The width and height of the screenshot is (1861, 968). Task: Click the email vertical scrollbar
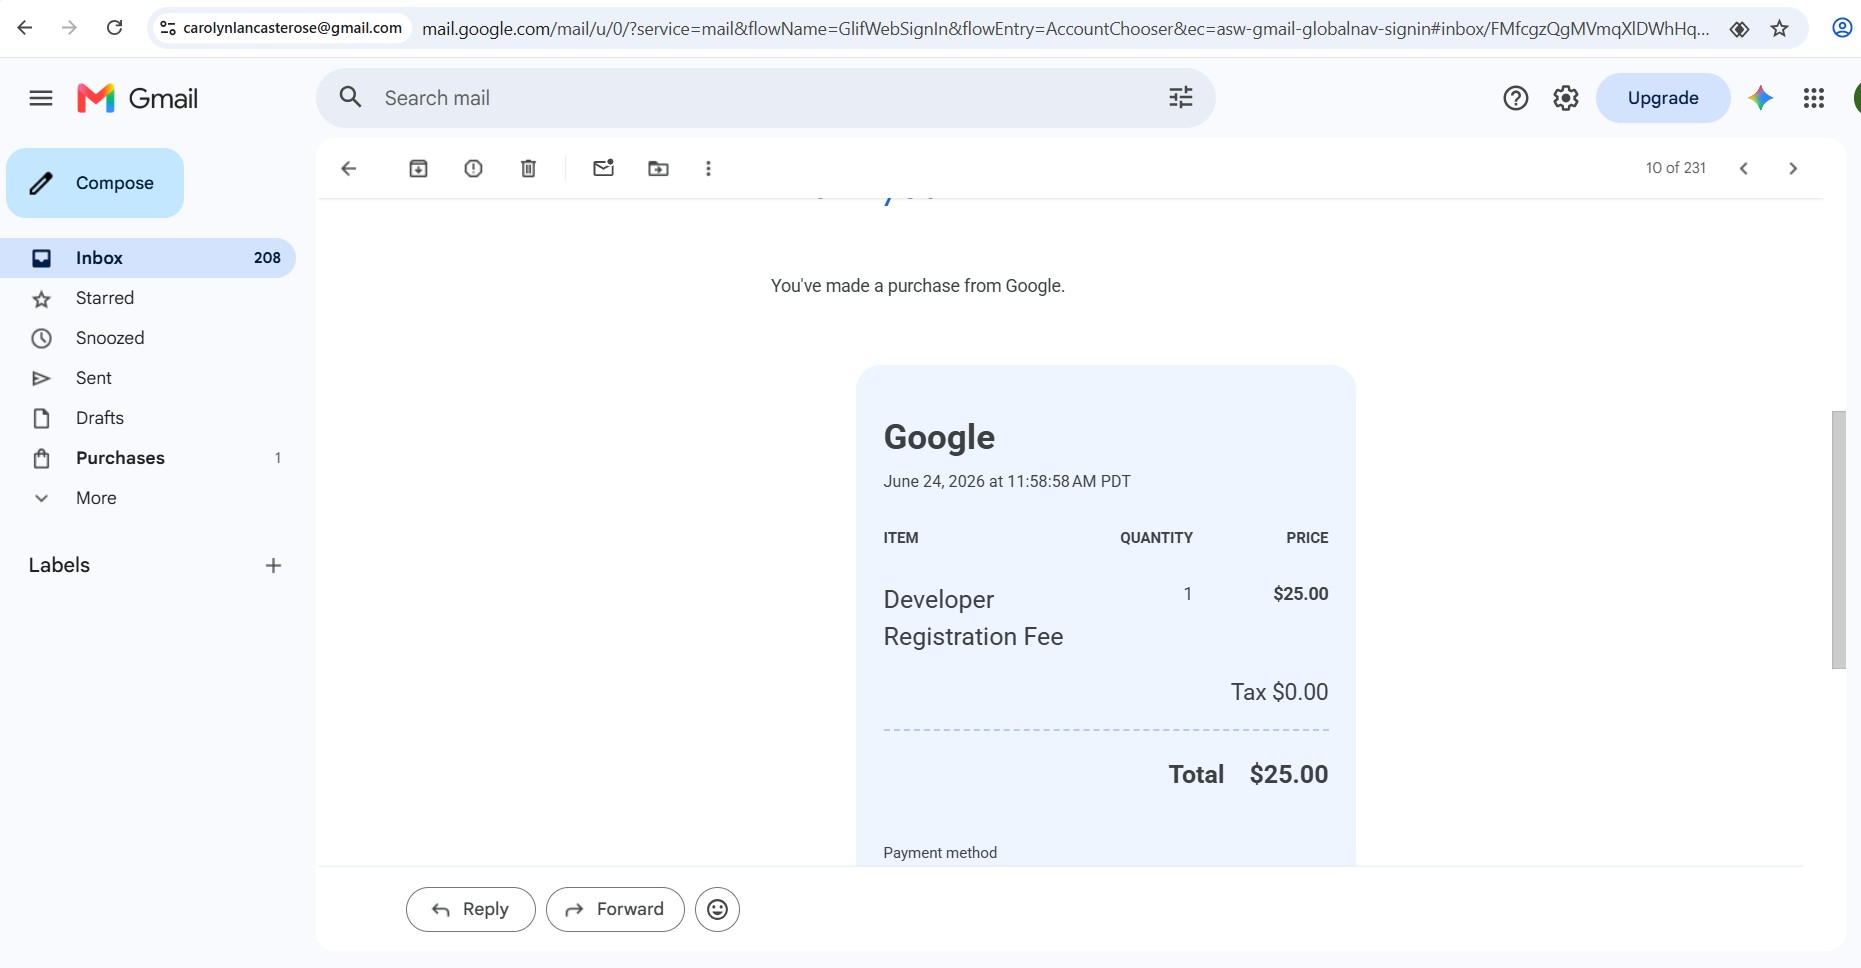click(x=1838, y=540)
